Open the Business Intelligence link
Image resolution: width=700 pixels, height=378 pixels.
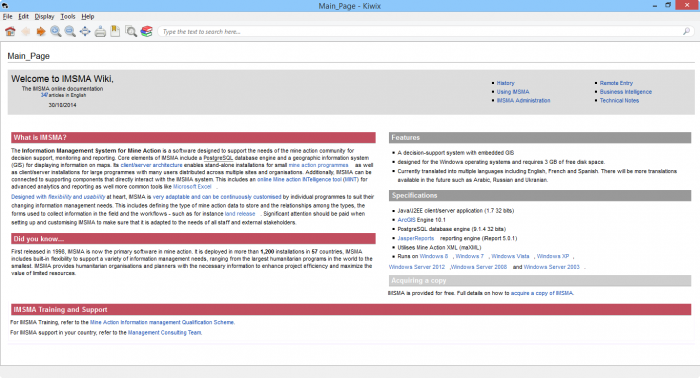point(625,92)
